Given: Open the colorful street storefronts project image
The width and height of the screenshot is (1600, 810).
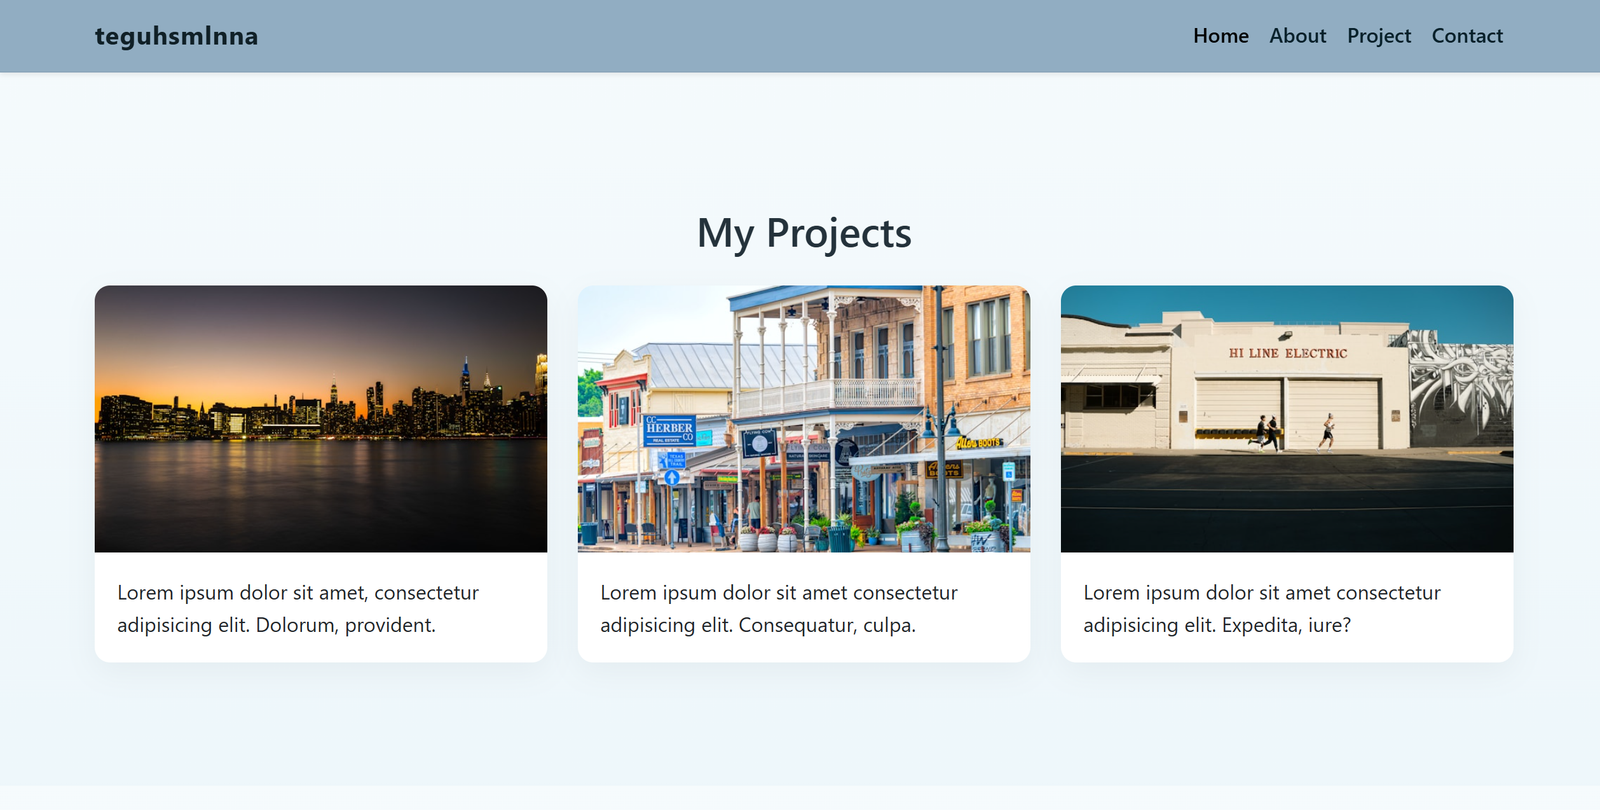Looking at the screenshot, I should coord(803,418).
